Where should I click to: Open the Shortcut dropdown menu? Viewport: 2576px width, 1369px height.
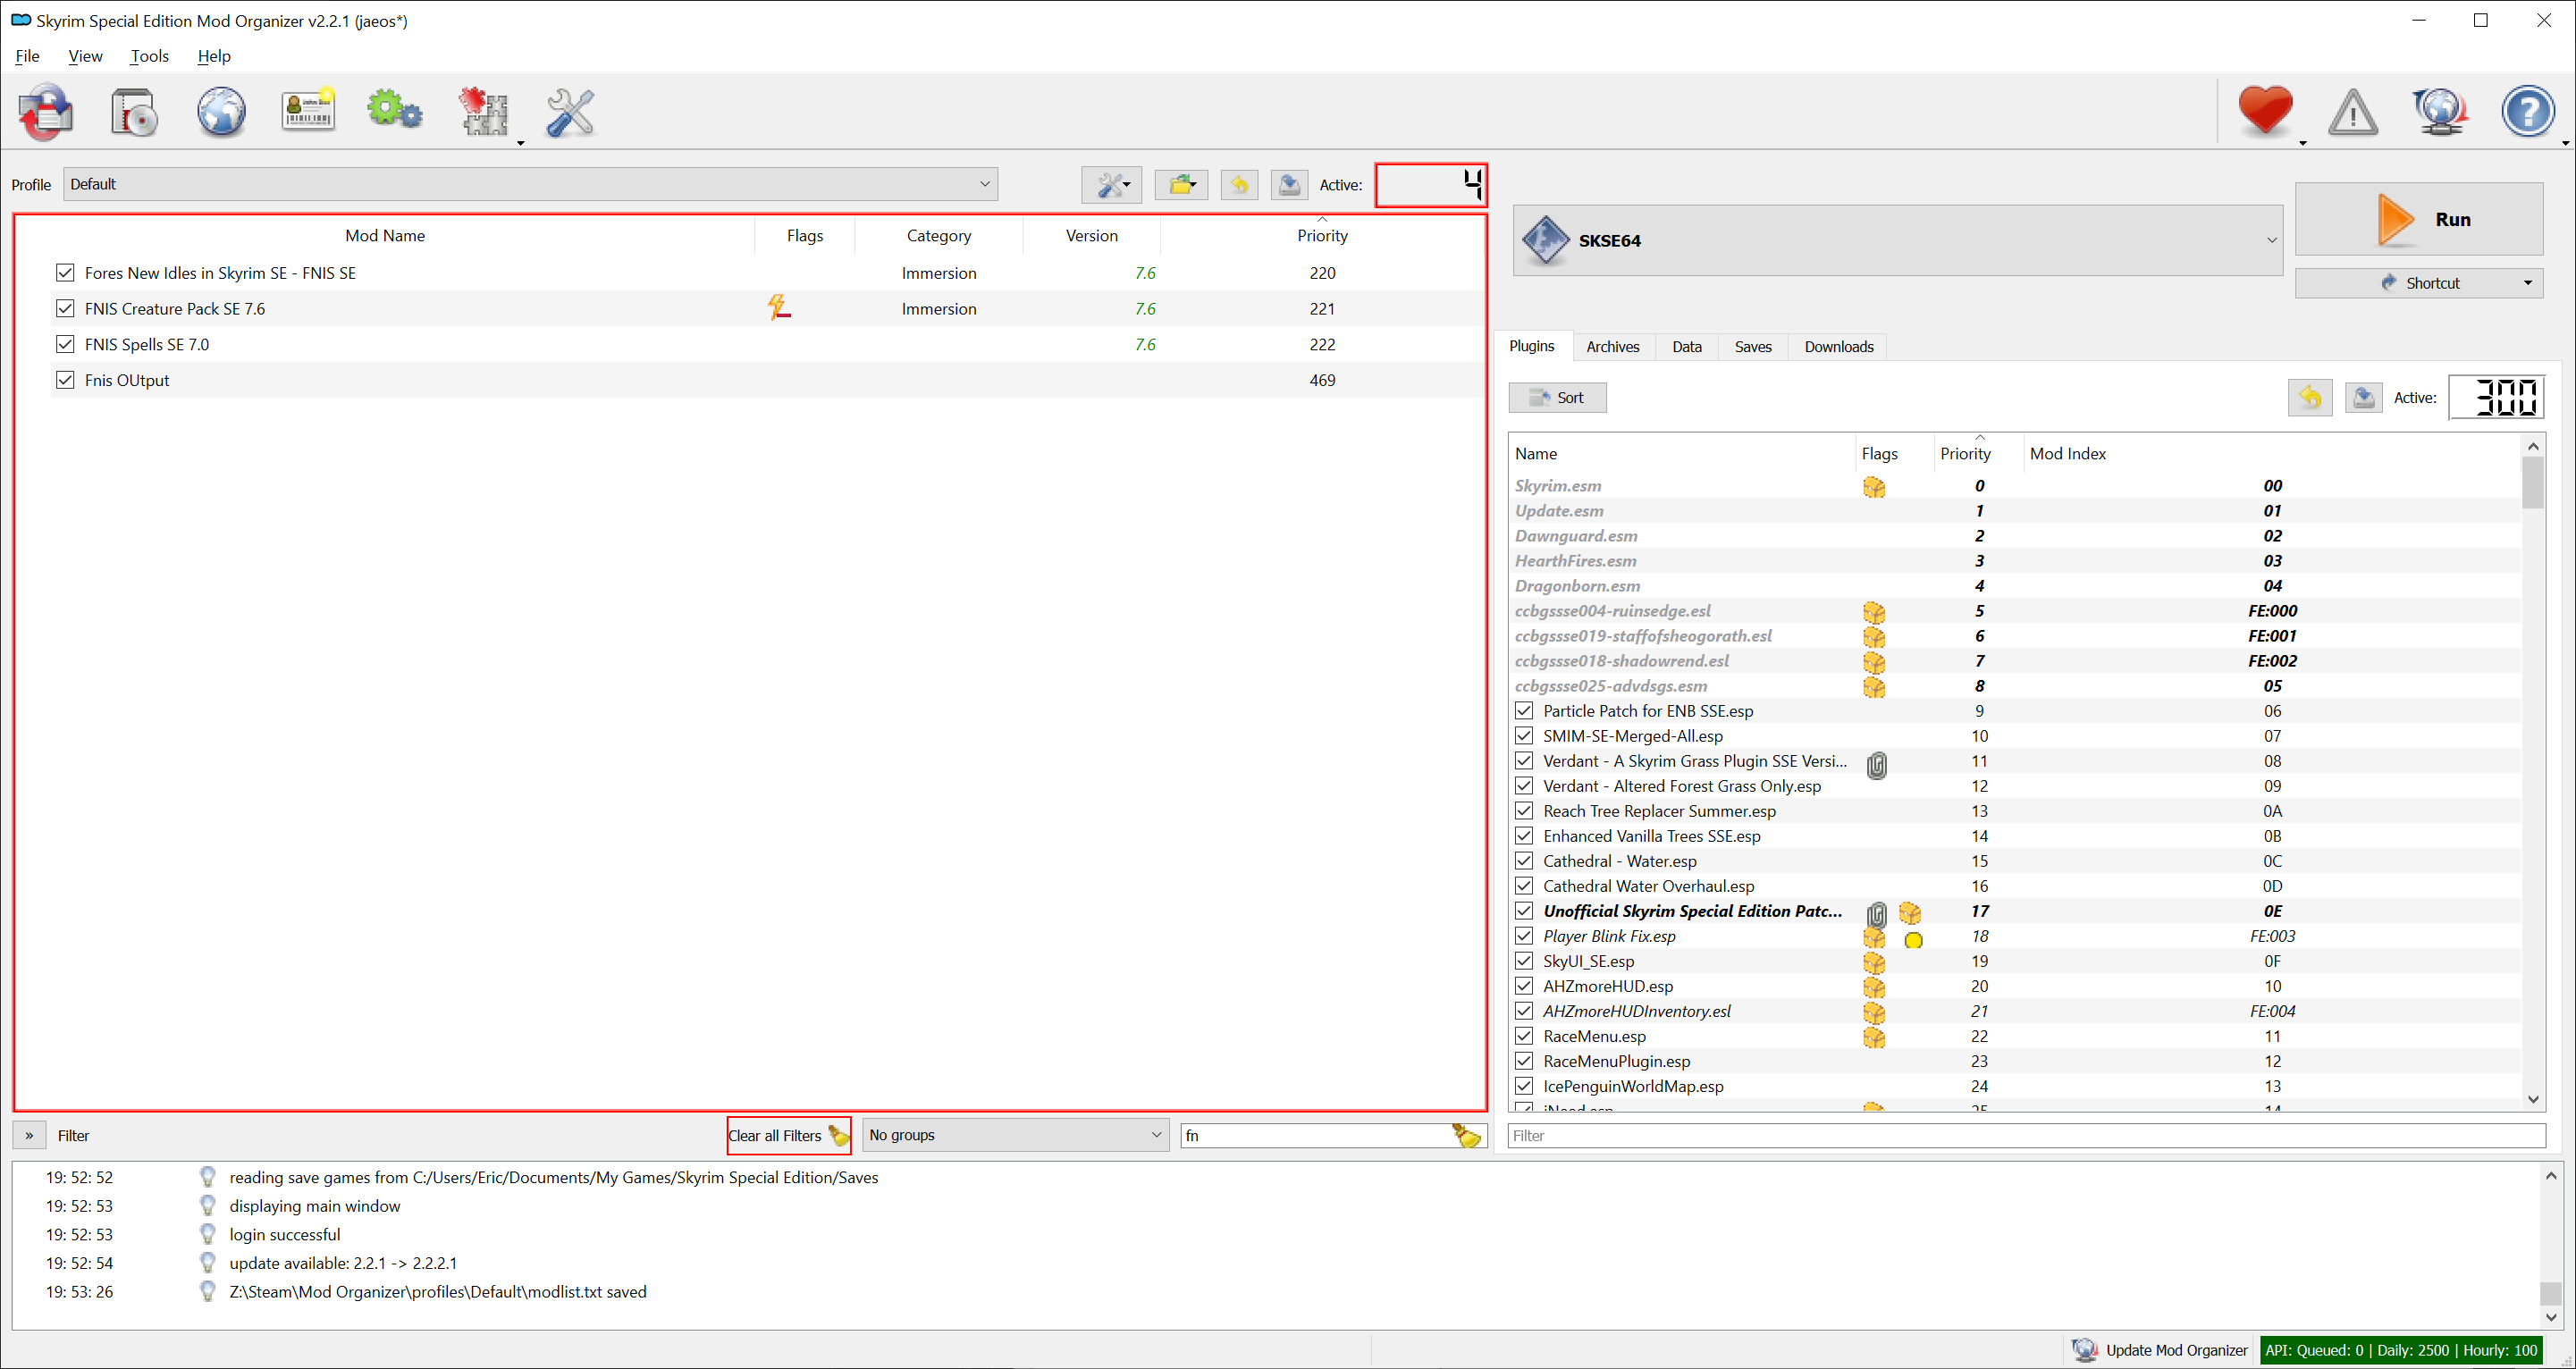2419,283
